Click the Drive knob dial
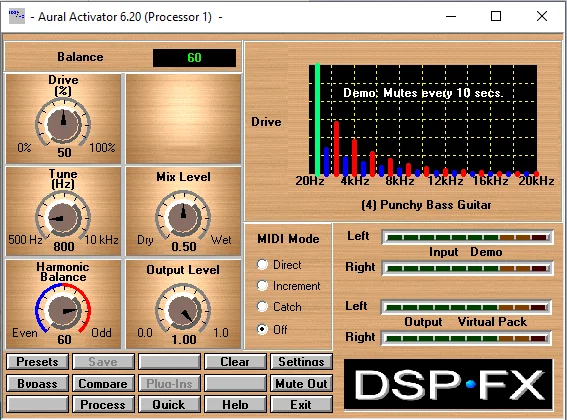The height and width of the screenshot is (420, 567). [63, 124]
